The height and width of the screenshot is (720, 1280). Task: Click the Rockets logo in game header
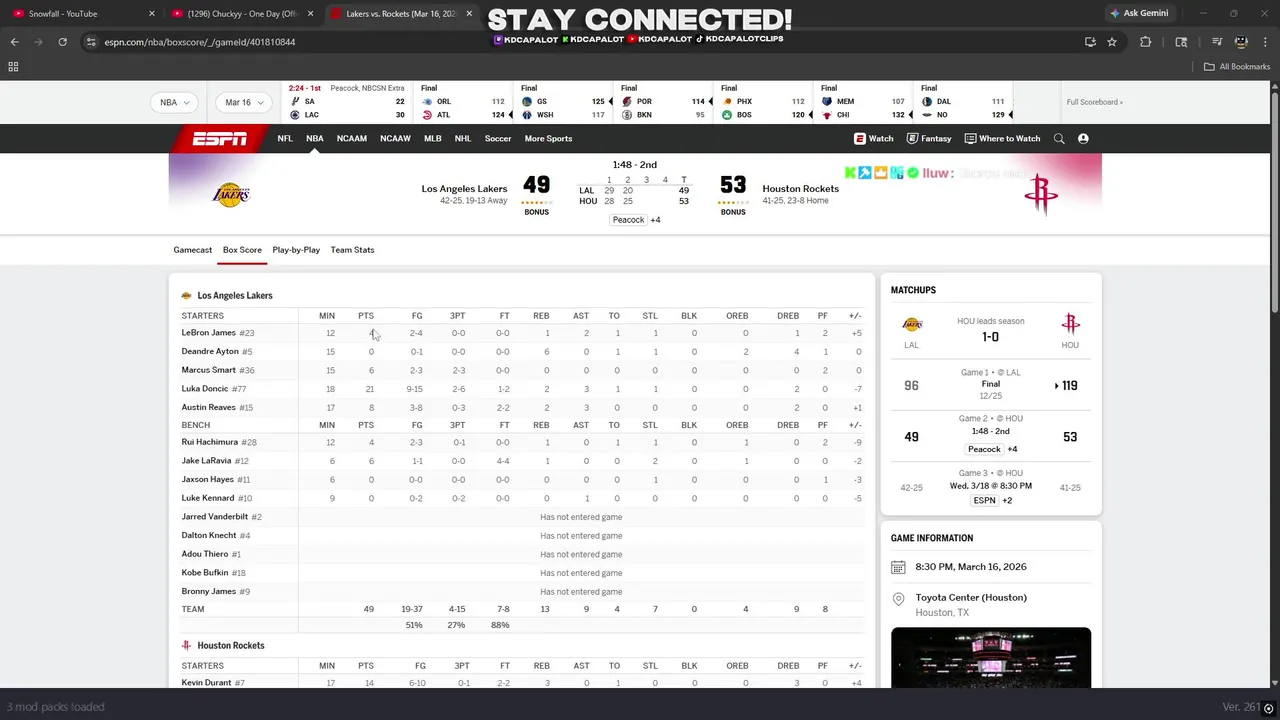(x=1040, y=194)
